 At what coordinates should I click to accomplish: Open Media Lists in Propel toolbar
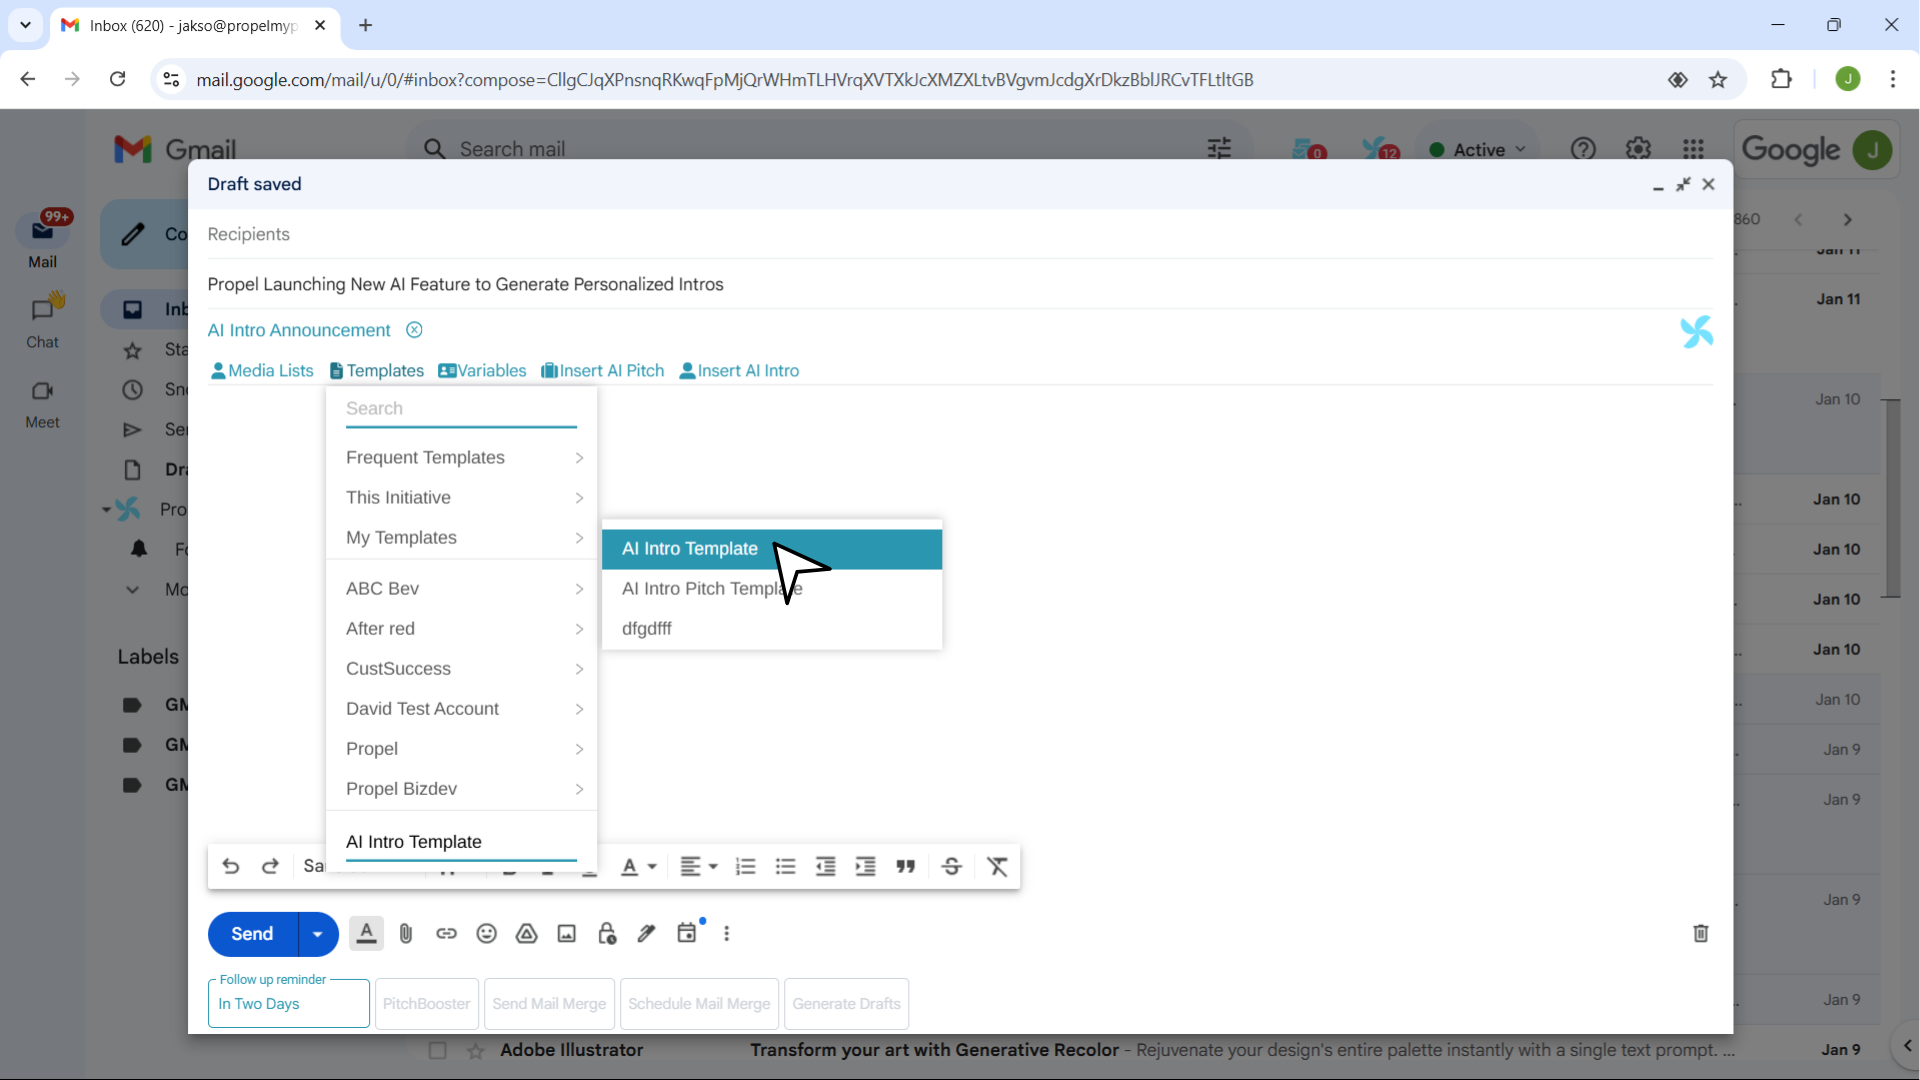262,371
